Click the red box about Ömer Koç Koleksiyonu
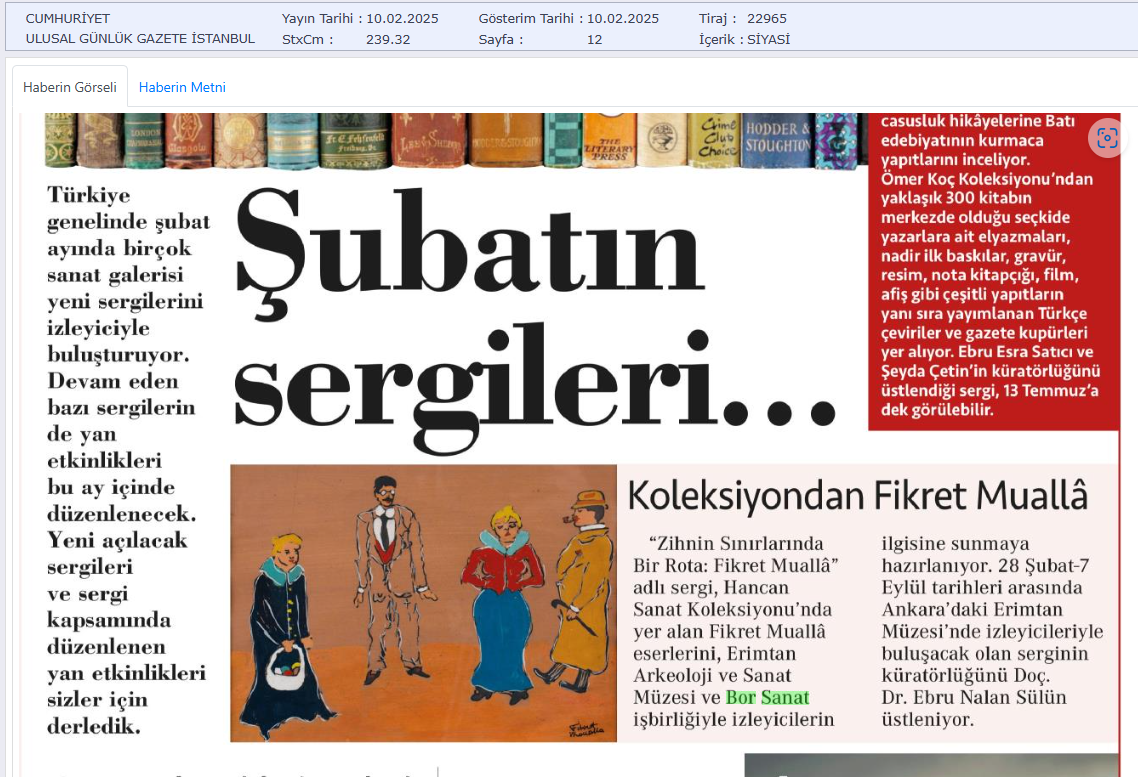 tap(994, 271)
